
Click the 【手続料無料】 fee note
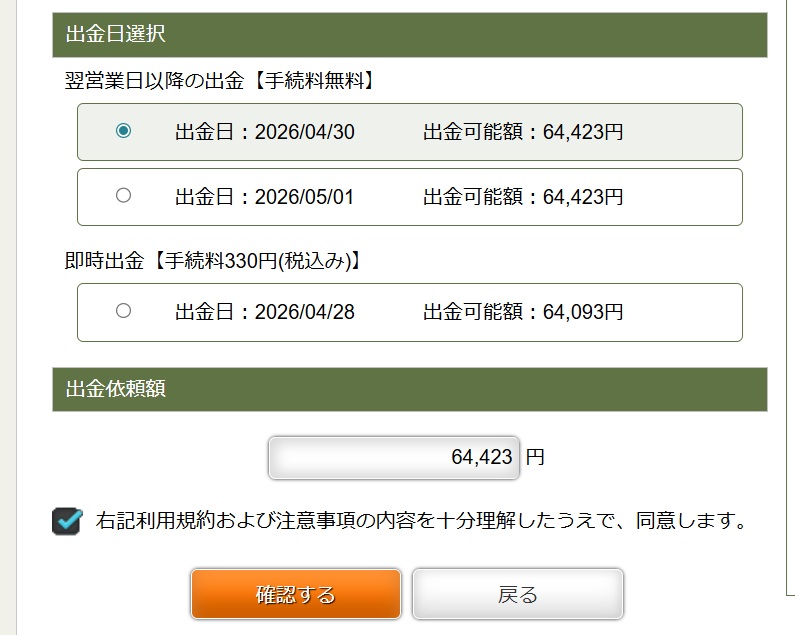311,82
